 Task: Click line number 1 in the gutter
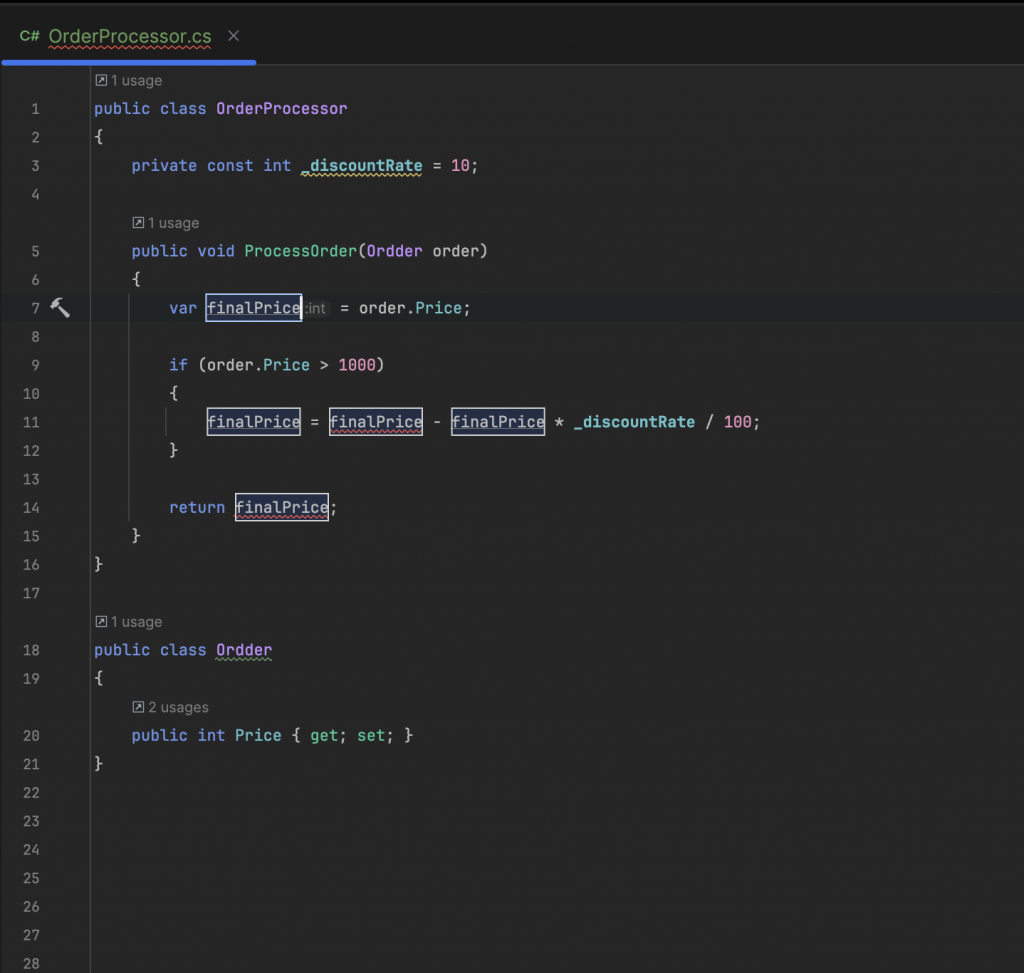coord(35,109)
